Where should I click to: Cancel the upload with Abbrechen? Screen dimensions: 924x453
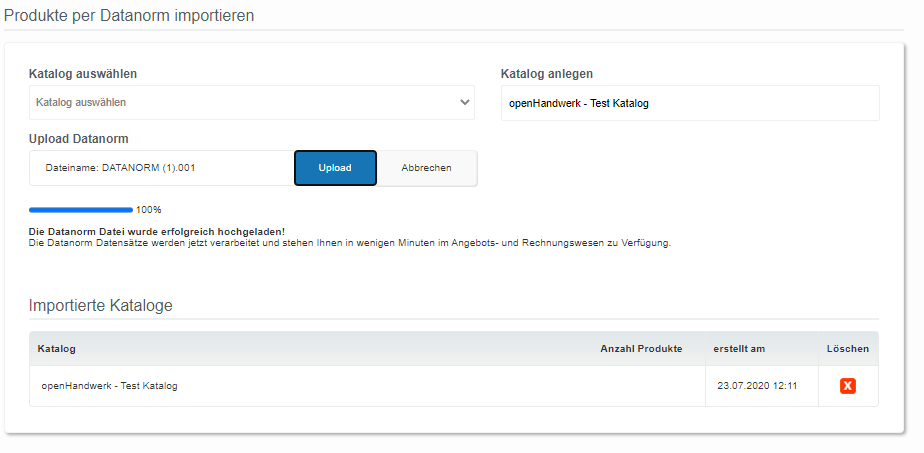[427, 168]
